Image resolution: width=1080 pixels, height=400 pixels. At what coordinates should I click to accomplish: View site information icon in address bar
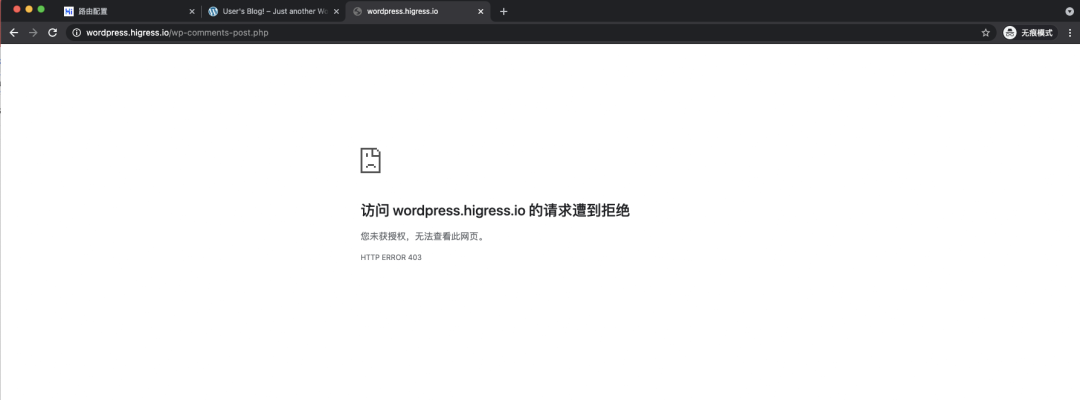[76, 32]
